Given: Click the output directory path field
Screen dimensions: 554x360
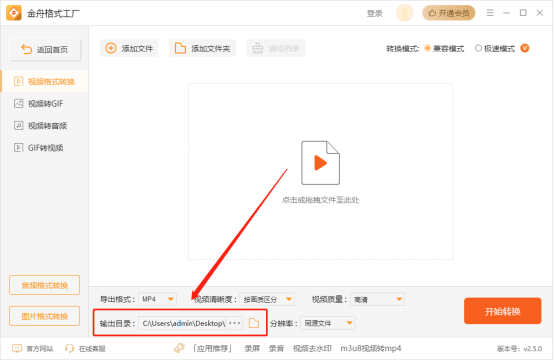Looking at the screenshot, I should coord(183,323).
